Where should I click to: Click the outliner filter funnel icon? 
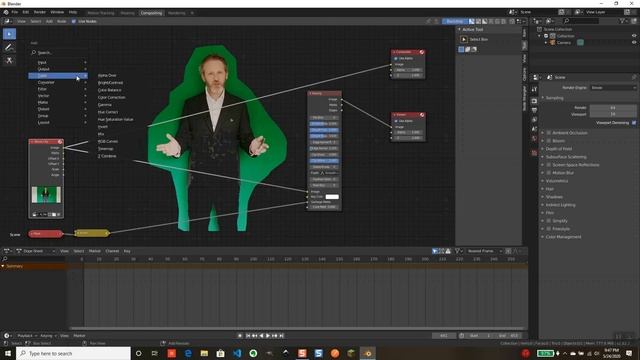click(x=623, y=21)
